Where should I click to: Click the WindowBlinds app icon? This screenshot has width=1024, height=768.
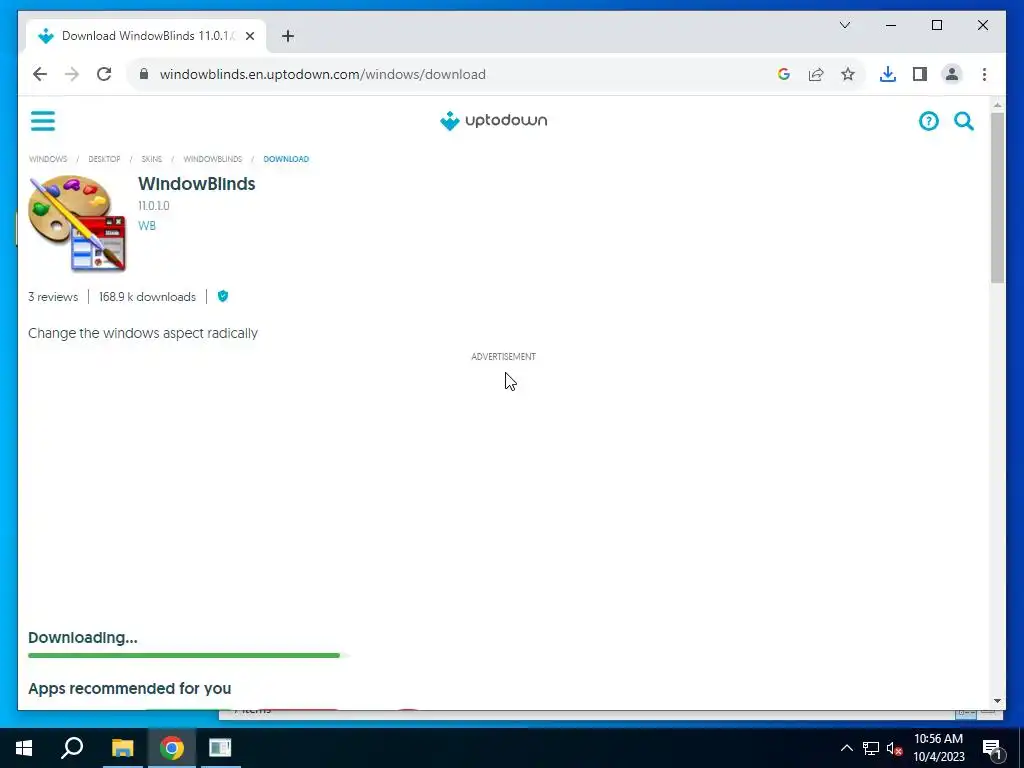click(x=77, y=223)
